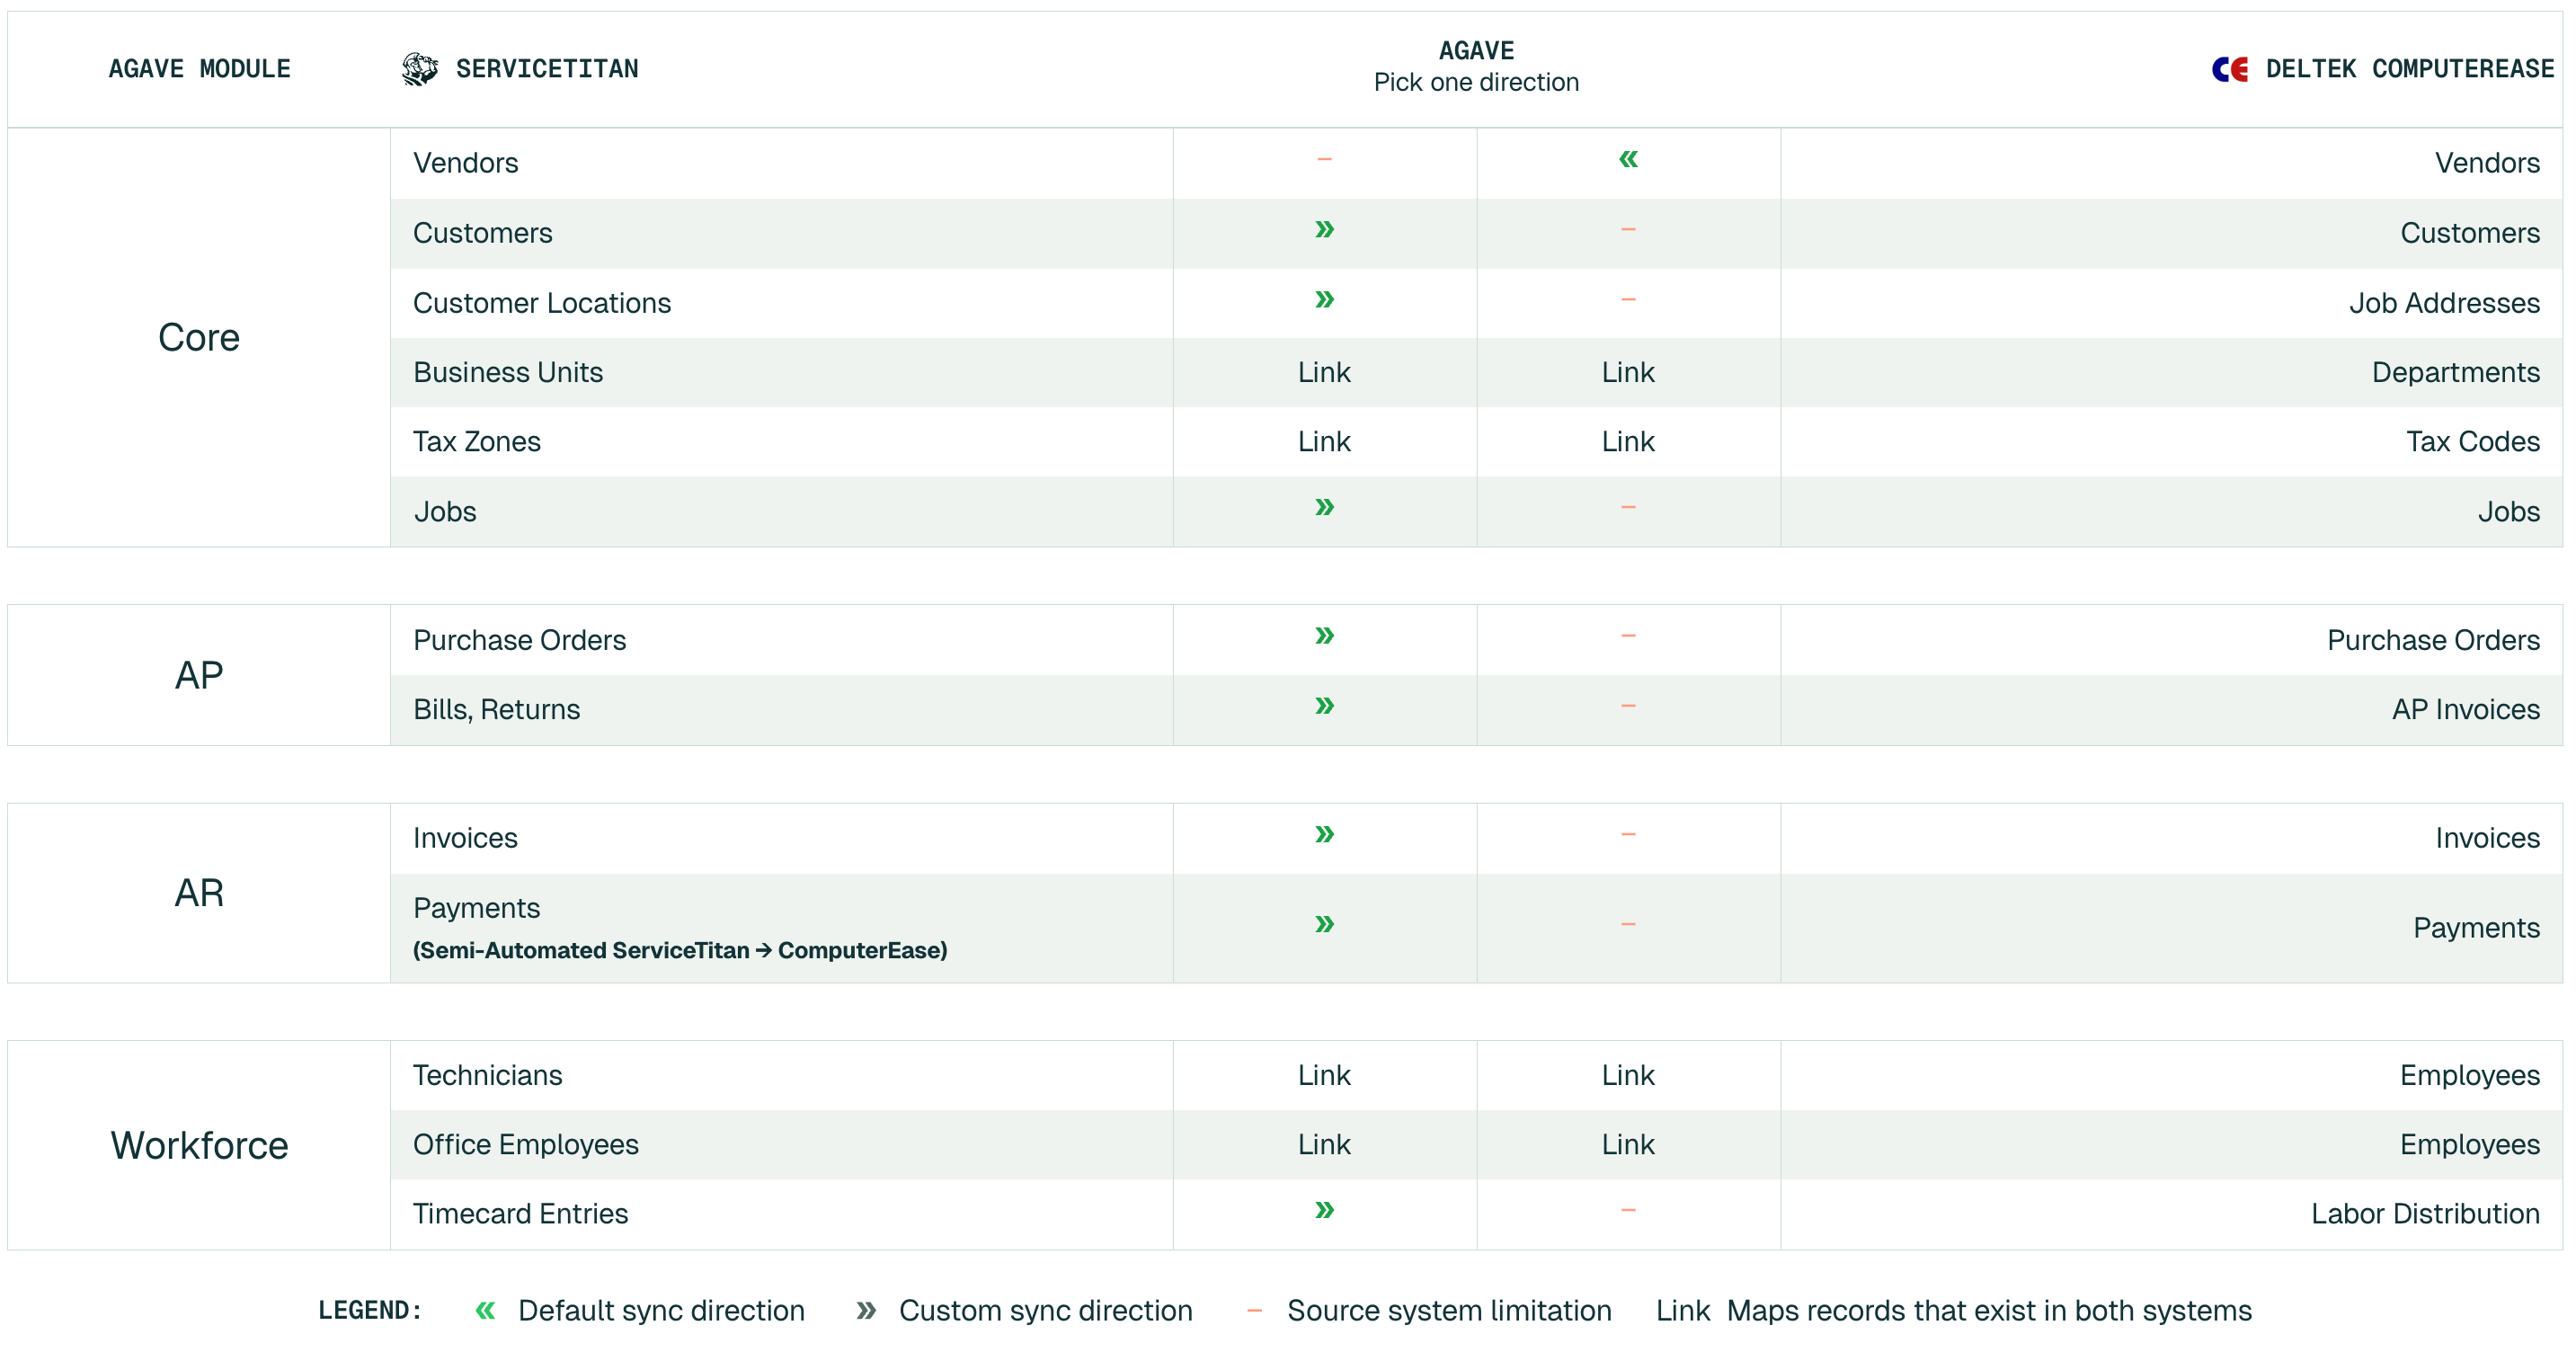Click the second Link in Tax Zones row
The width and height of the screenshot is (2576, 1352).
(x=1628, y=441)
